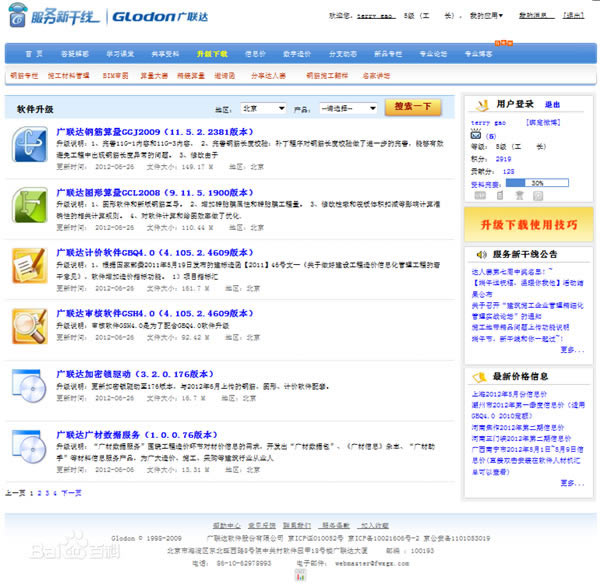Click the terry gao username in header

tap(376, 16)
